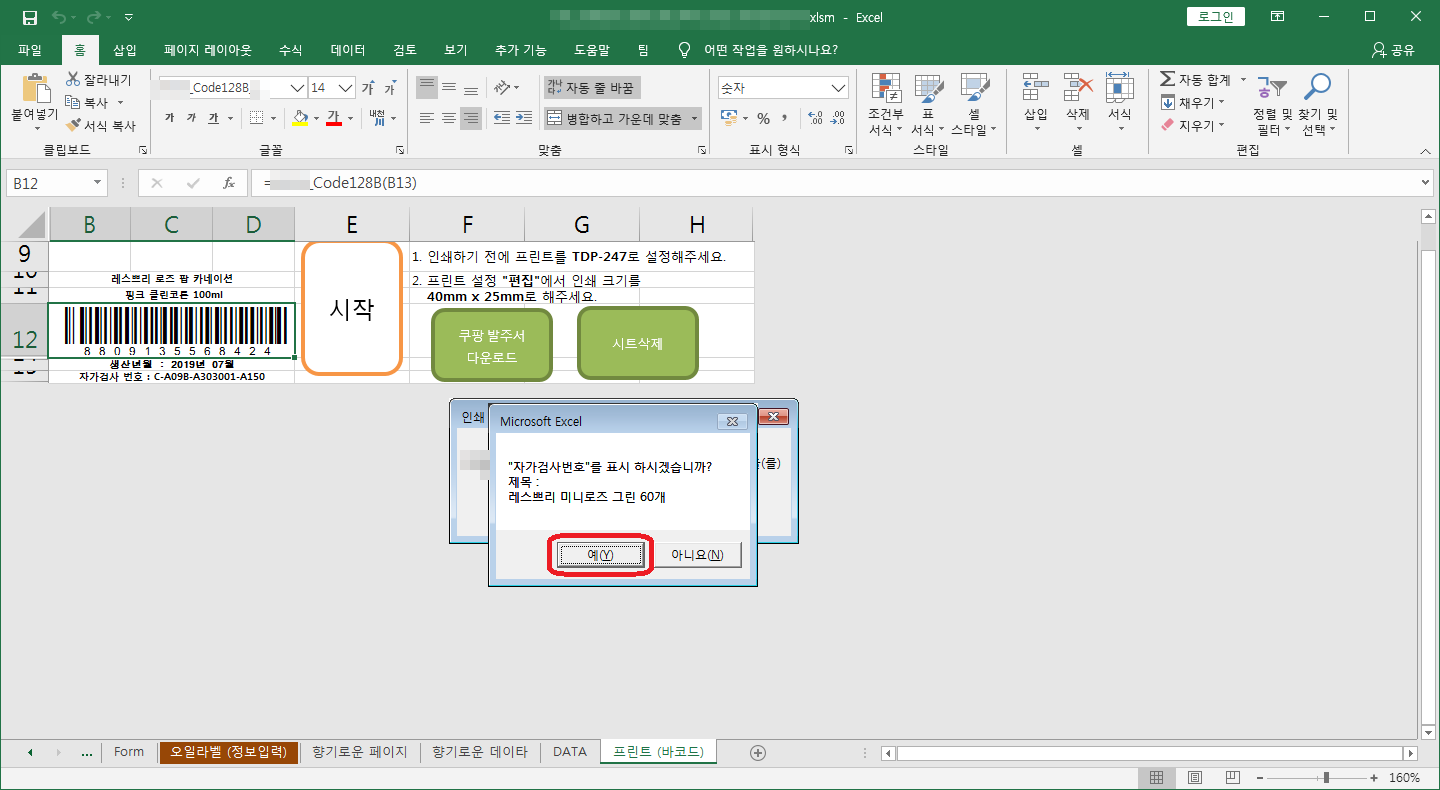This screenshot has width=1440, height=790.
Task: Add a new sheet with plus icon
Action: pyautogui.click(x=757, y=752)
